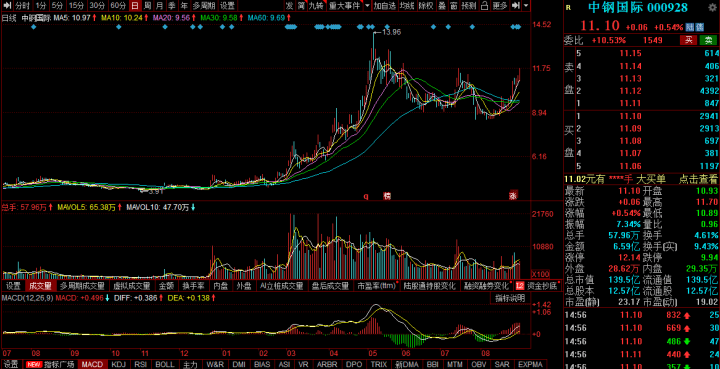Open the 更多 more options dropdown

coord(500,6)
